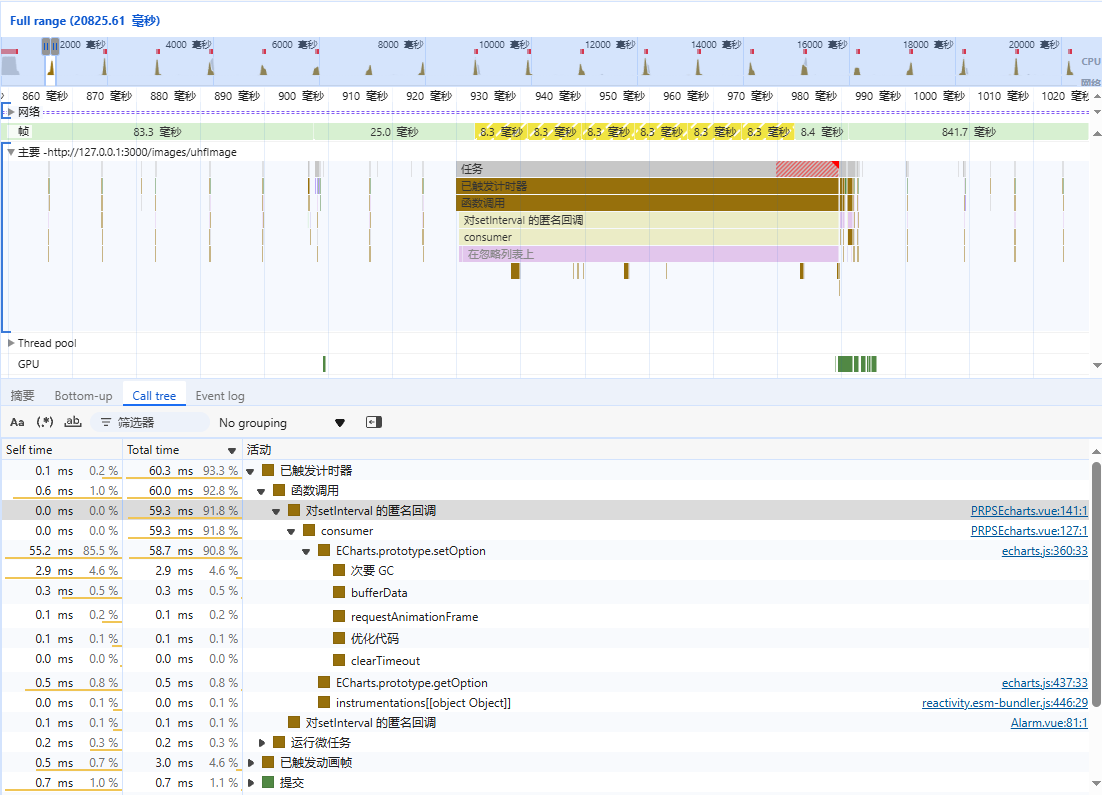Expand the 网络 network track
Viewport: 1102px width, 795px height.
[11, 111]
